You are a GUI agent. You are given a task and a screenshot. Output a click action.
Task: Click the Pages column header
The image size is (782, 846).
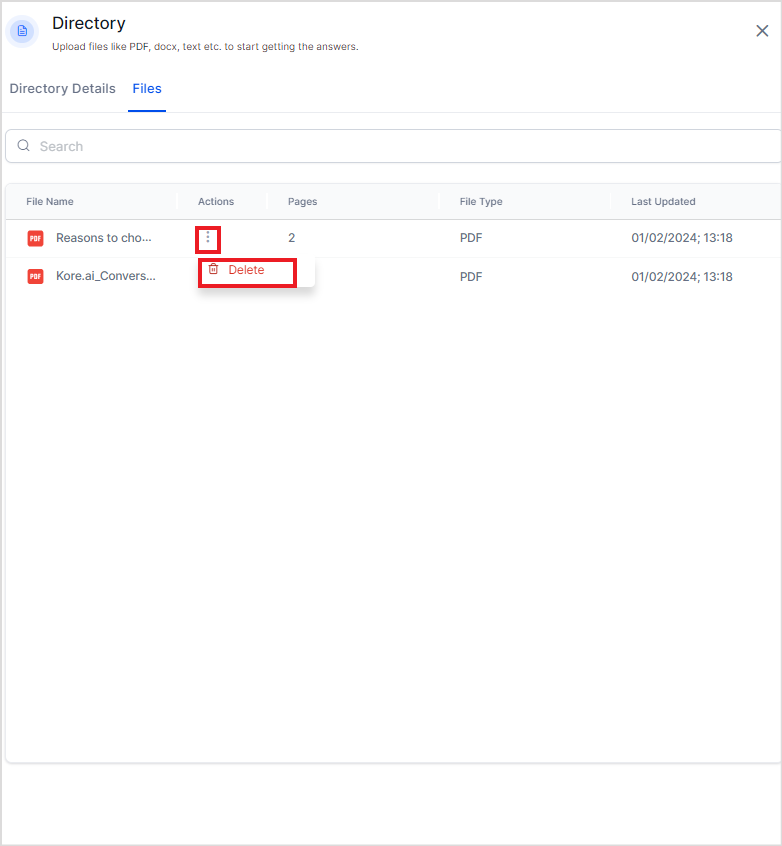302,202
